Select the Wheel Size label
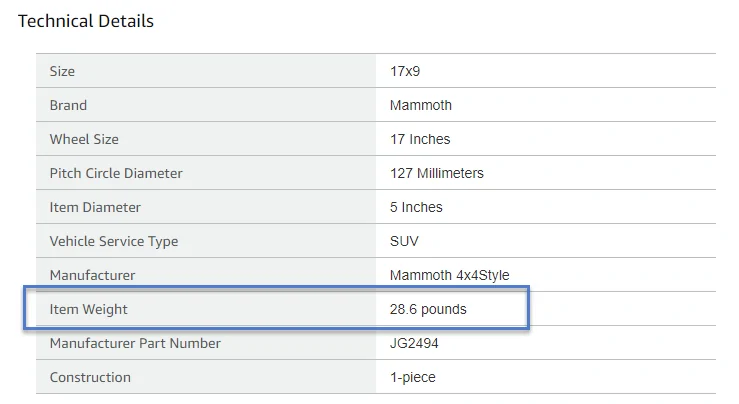Screen dimensions: 739x404 pyautogui.click(x=84, y=139)
